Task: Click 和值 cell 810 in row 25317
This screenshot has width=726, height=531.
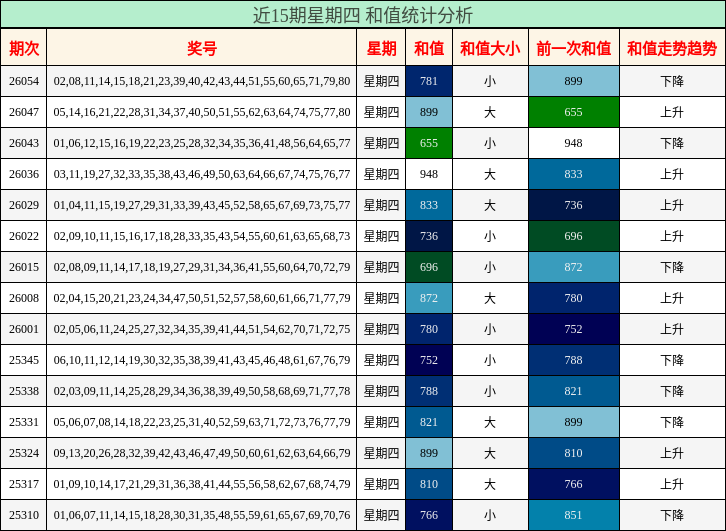Action: click(x=429, y=484)
